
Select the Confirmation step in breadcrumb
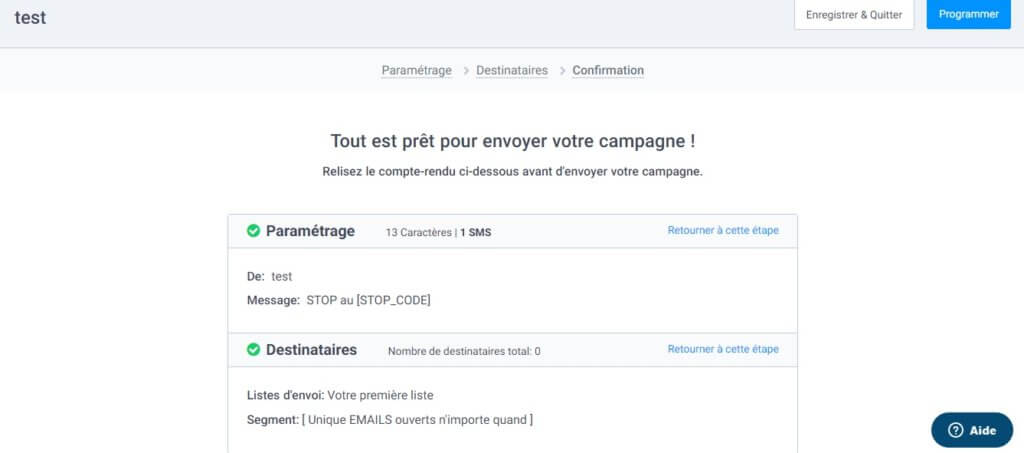(608, 71)
